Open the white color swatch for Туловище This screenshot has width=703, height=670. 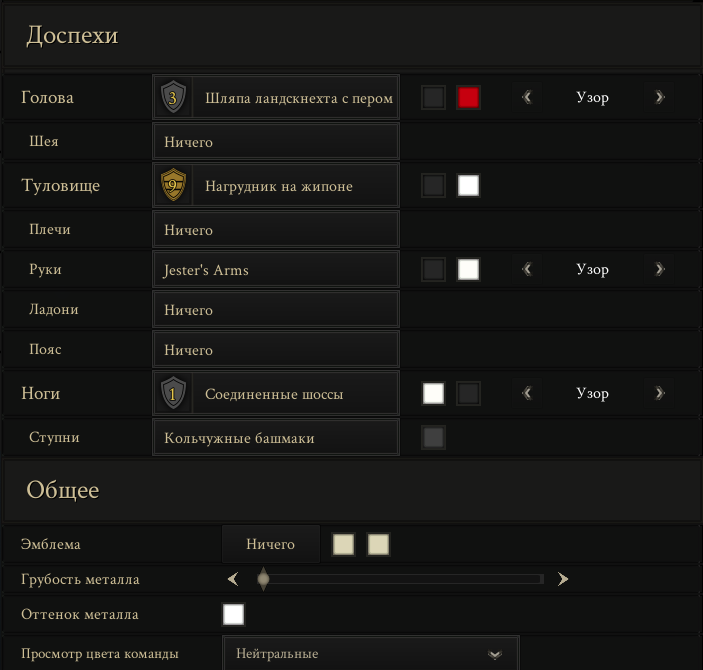click(x=468, y=185)
